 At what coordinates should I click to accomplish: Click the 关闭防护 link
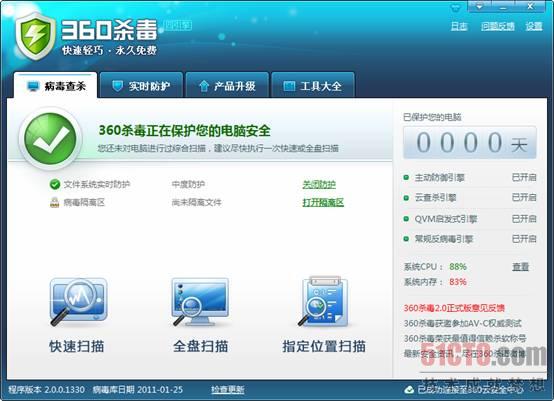click(x=319, y=184)
